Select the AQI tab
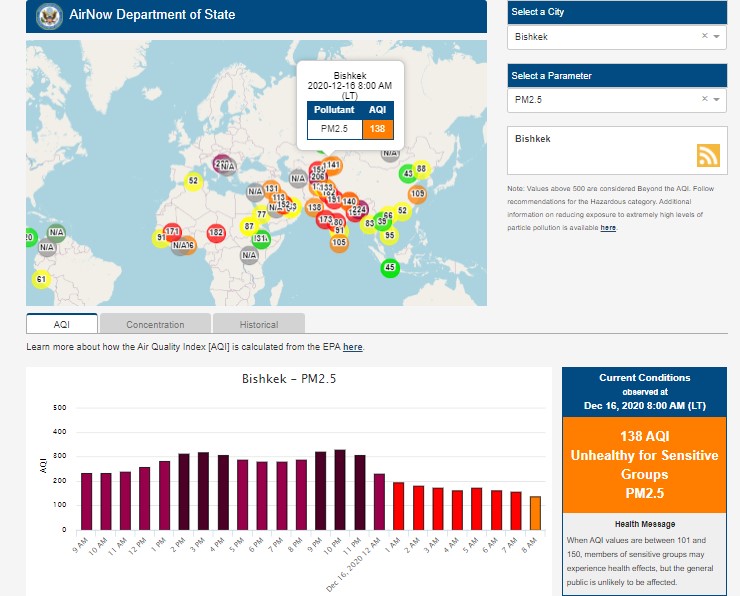Image resolution: width=740 pixels, height=596 pixels. coord(62,324)
